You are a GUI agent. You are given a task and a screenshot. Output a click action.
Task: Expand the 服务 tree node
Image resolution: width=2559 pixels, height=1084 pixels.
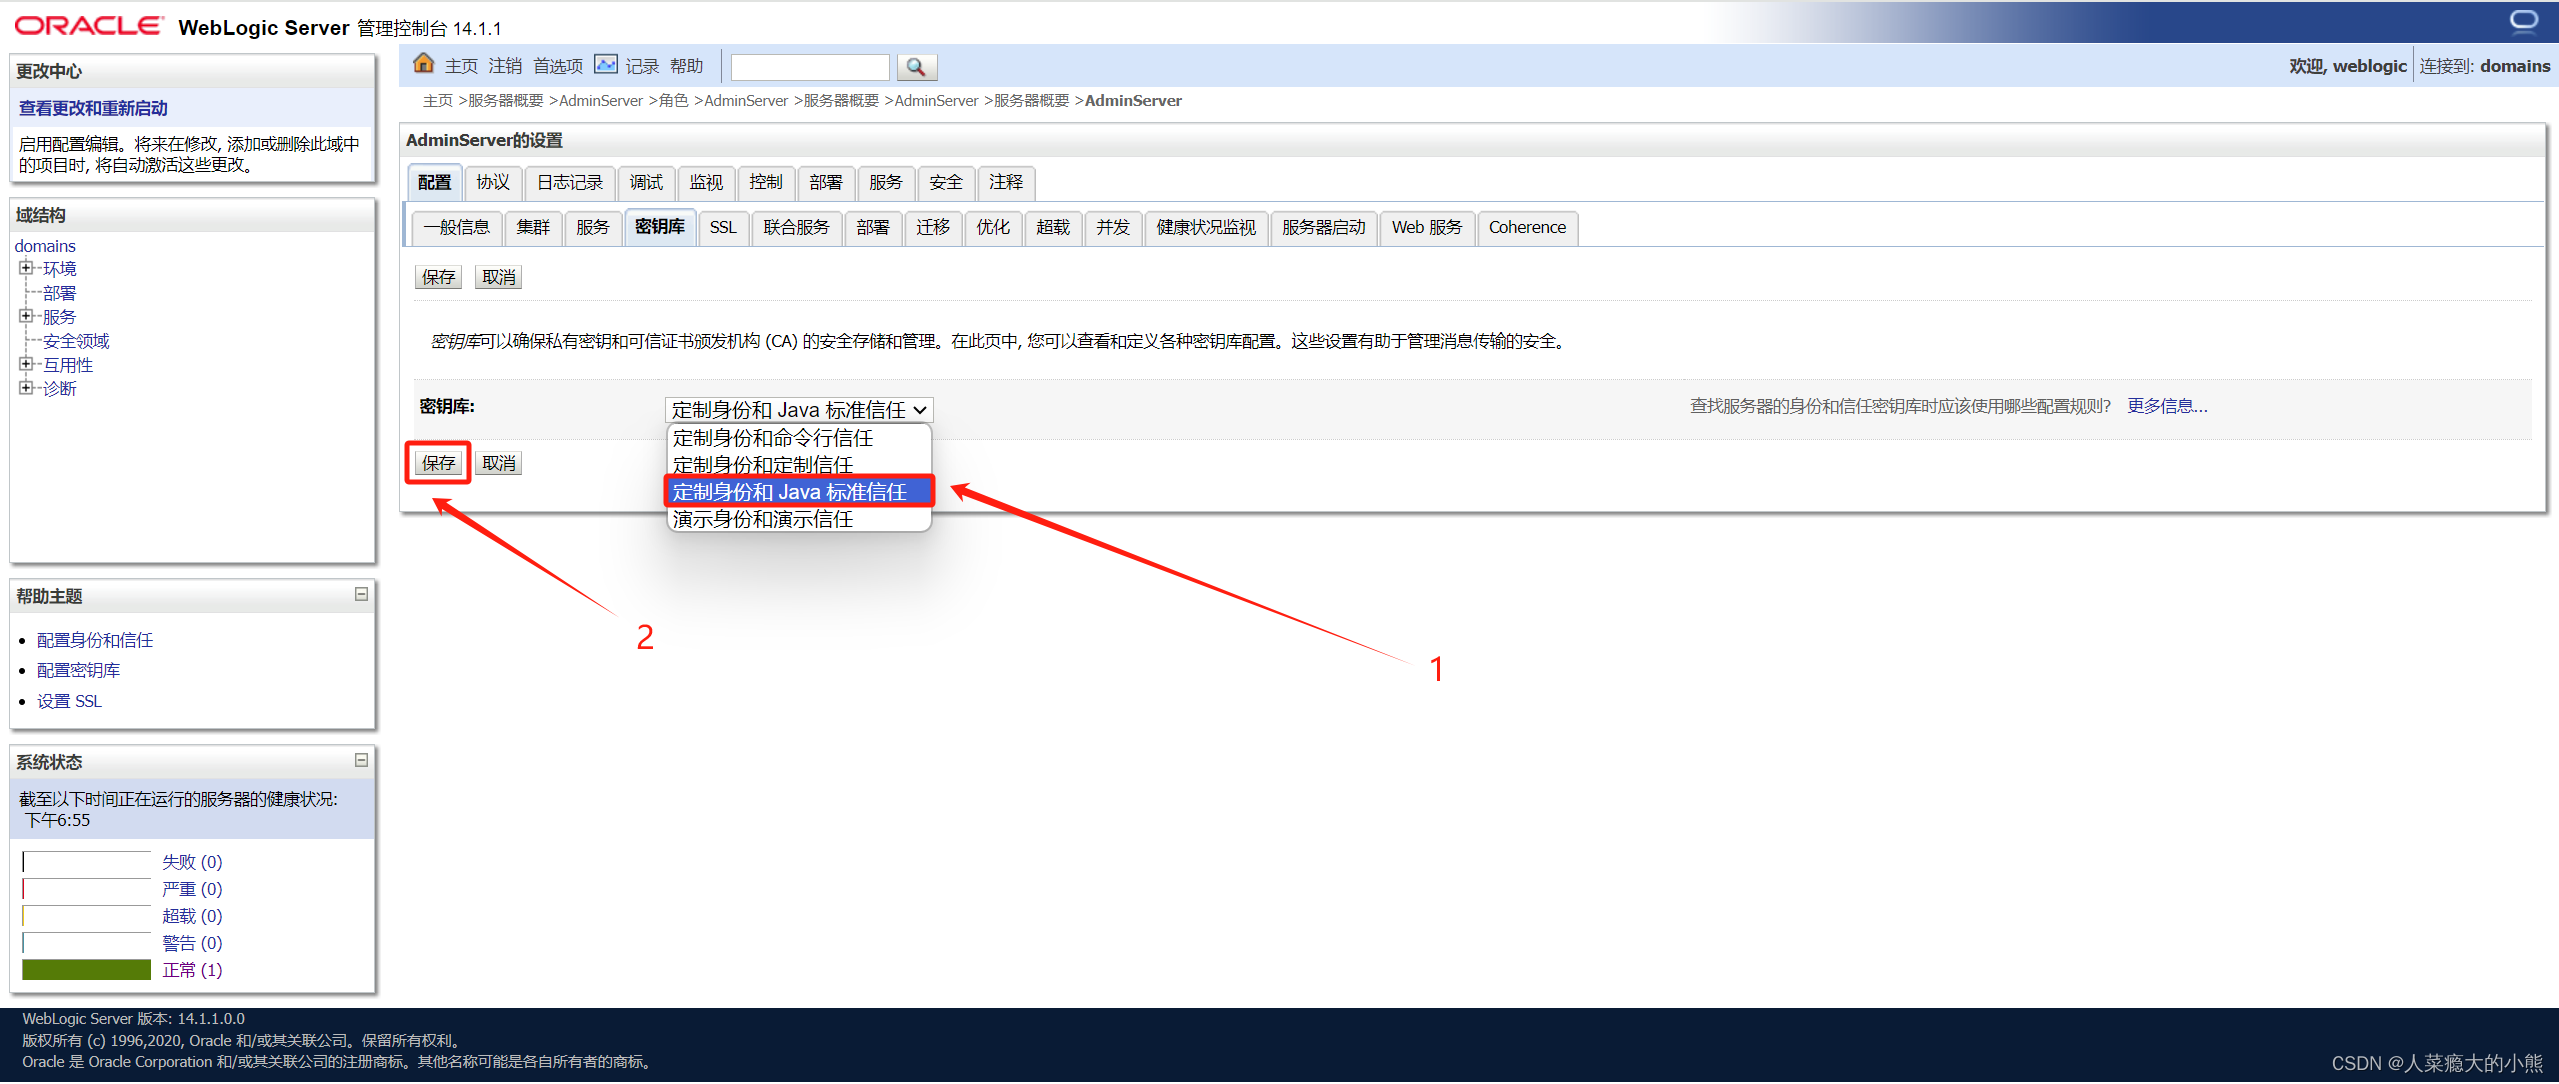click(x=27, y=316)
